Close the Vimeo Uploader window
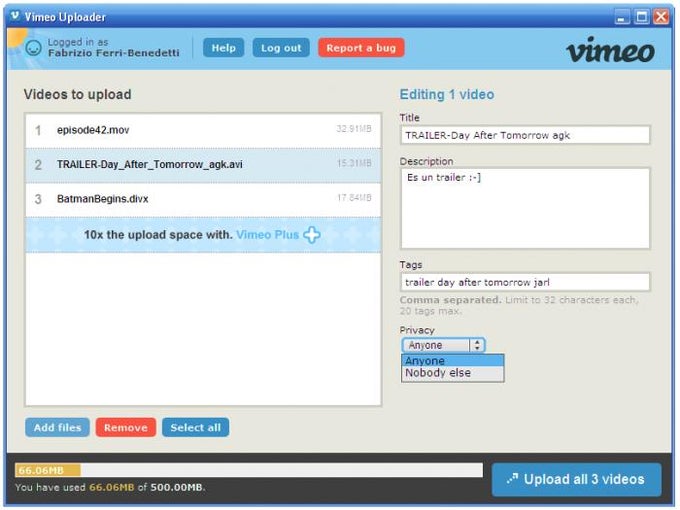The image size is (680, 510). tap(661, 17)
